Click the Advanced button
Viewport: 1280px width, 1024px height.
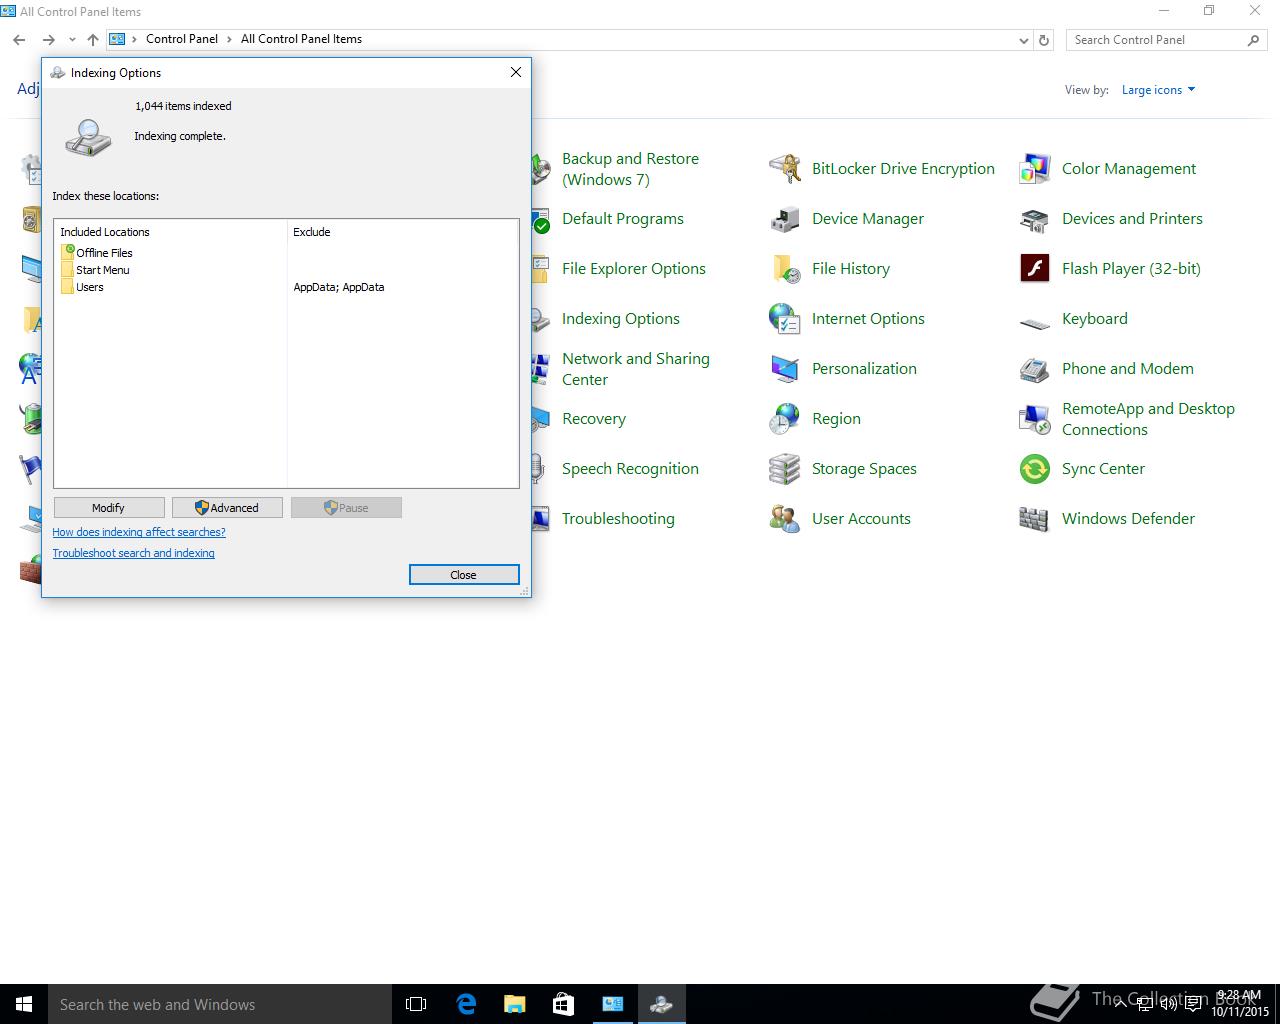227,508
